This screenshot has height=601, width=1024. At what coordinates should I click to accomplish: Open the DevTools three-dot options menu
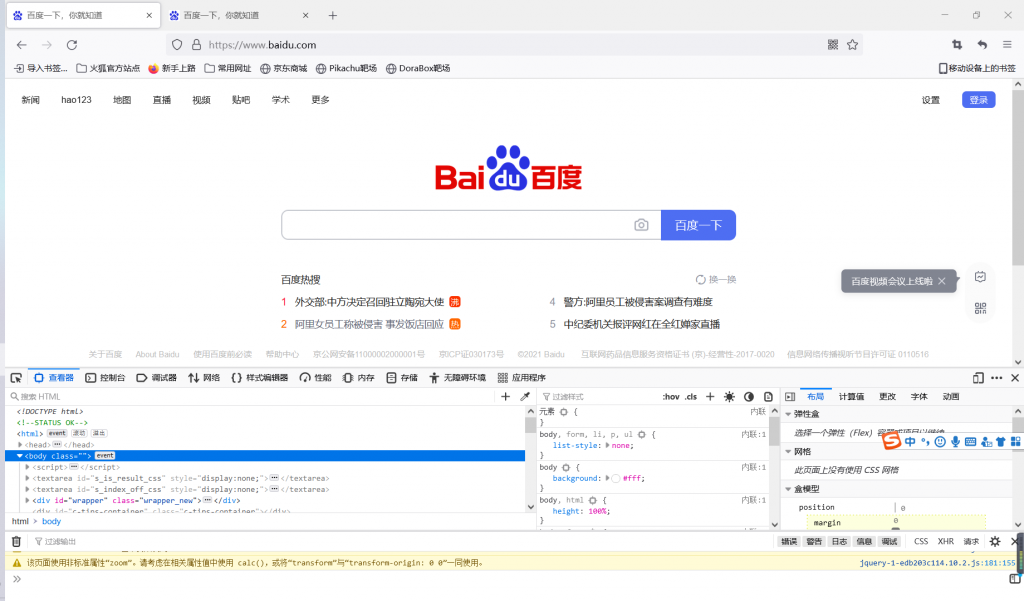click(x=997, y=378)
